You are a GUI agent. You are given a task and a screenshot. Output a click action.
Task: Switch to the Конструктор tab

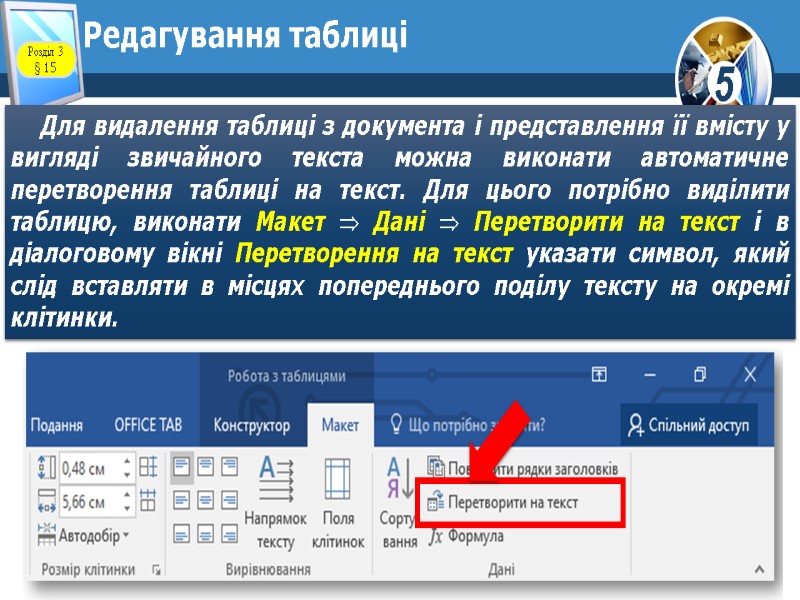coord(252,423)
